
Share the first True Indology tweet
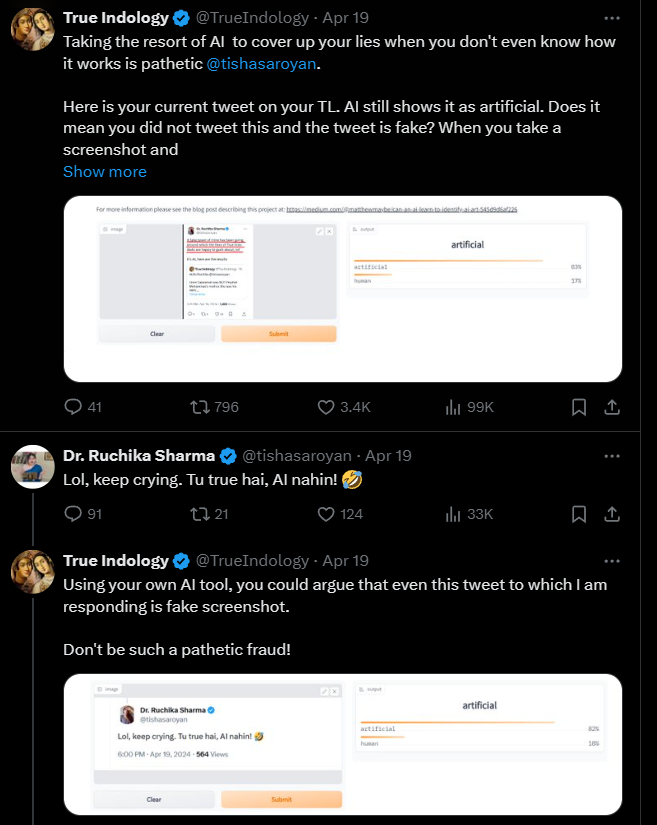[613, 407]
